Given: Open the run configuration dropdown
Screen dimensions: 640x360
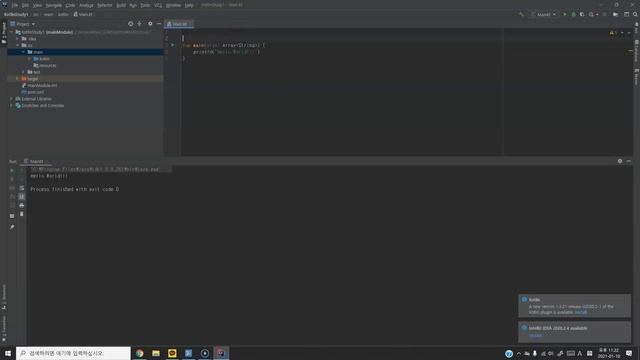Looking at the screenshot, I should click(543, 14).
